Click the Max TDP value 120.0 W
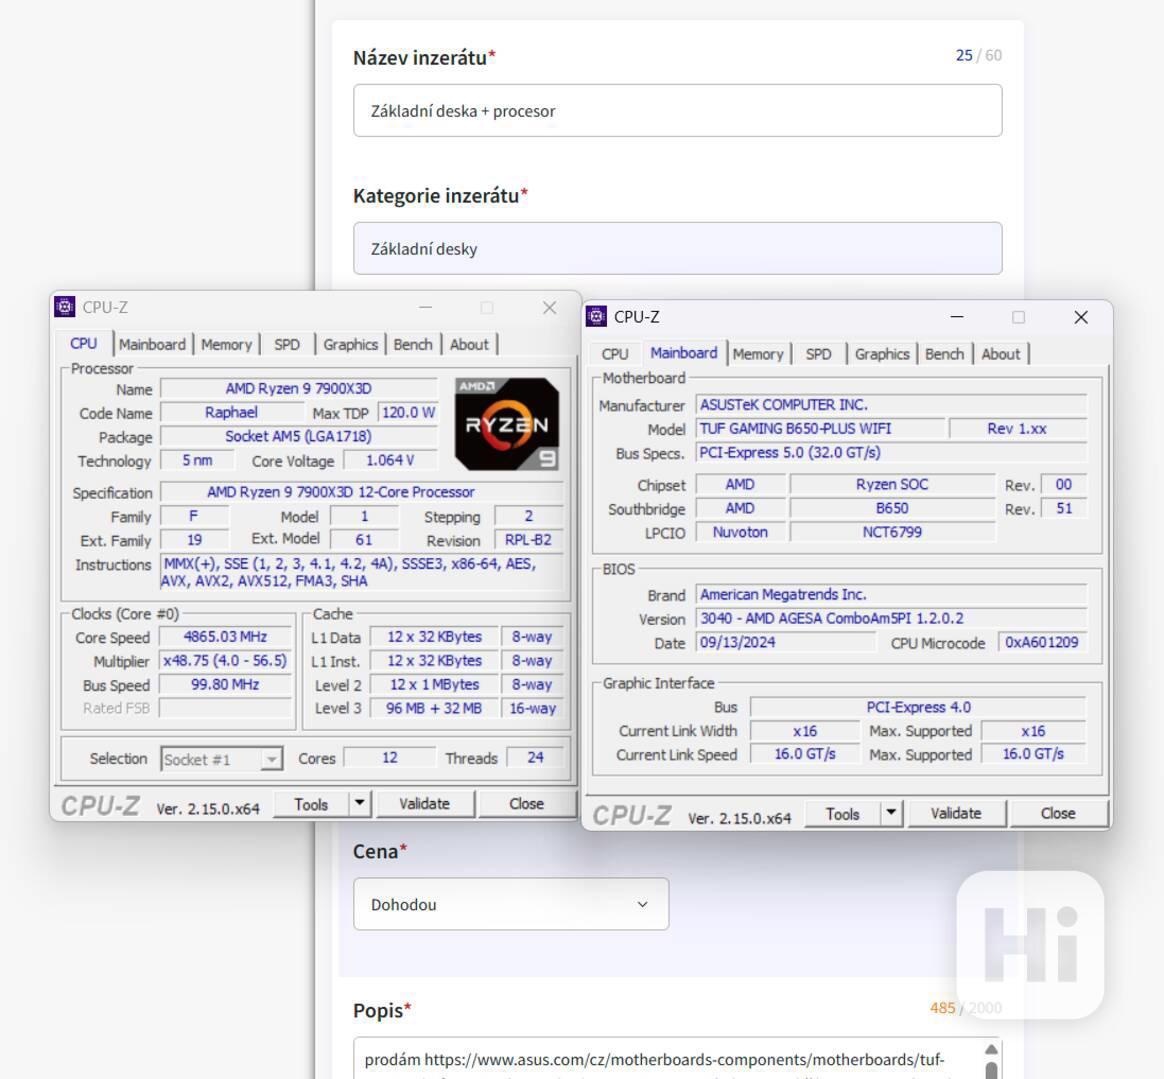This screenshot has width=1164, height=1079. click(x=408, y=412)
